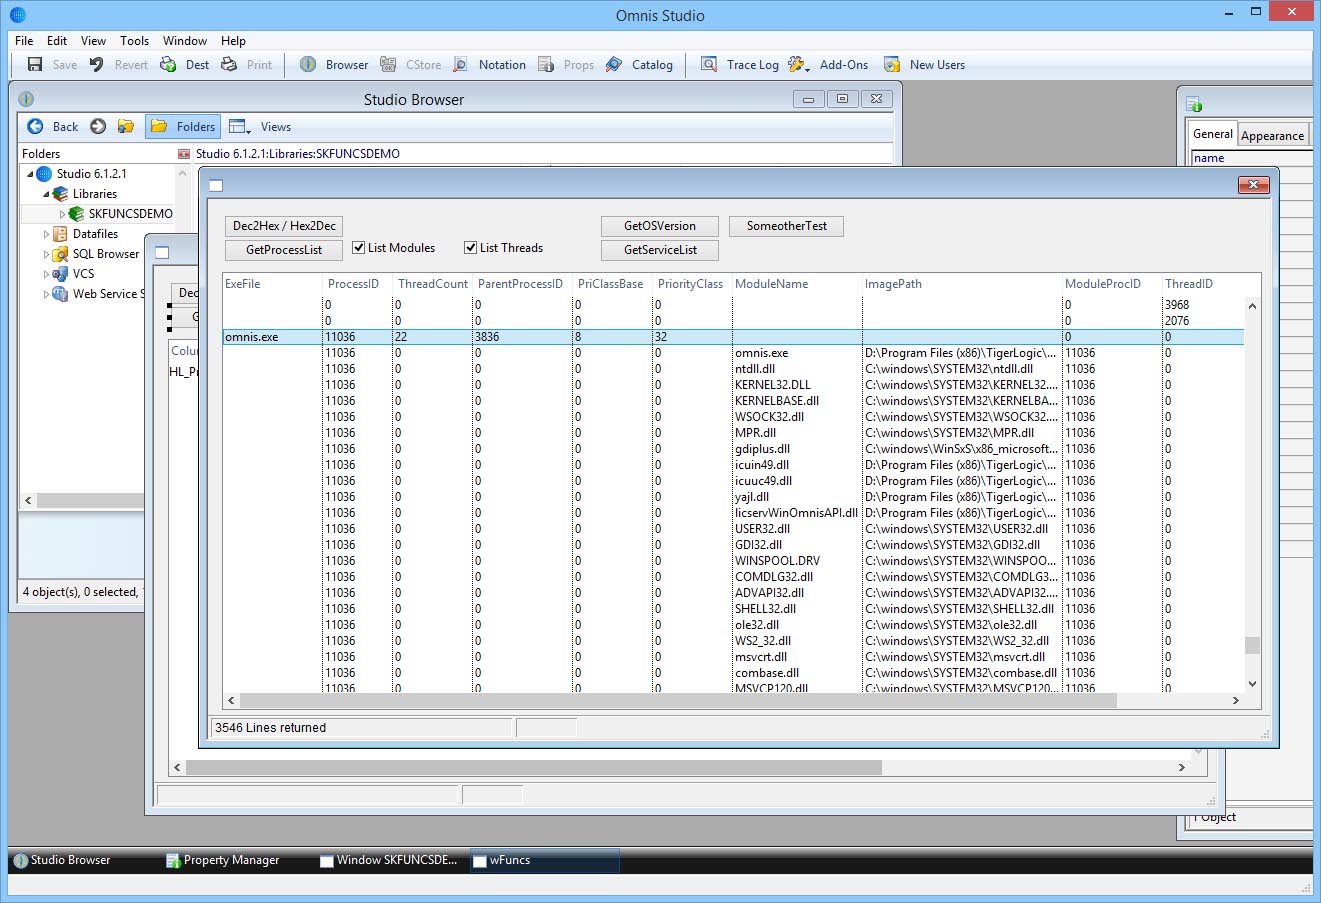The width and height of the screenshot is (1321, 903).
Task: Open the Trace Log icon
Action: pyautogui.click(x=709, y=65)
